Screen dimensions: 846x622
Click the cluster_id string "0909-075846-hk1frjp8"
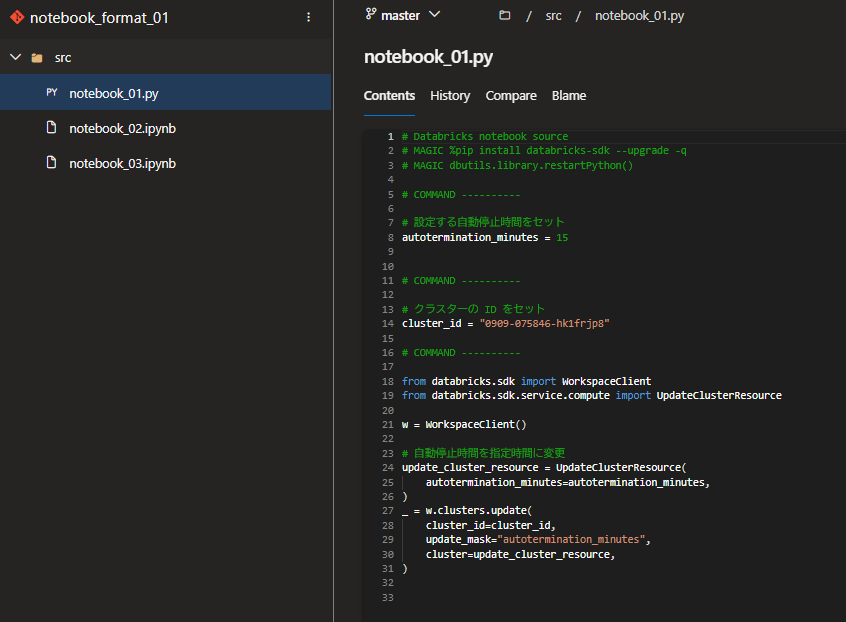[x=544, y=324]
